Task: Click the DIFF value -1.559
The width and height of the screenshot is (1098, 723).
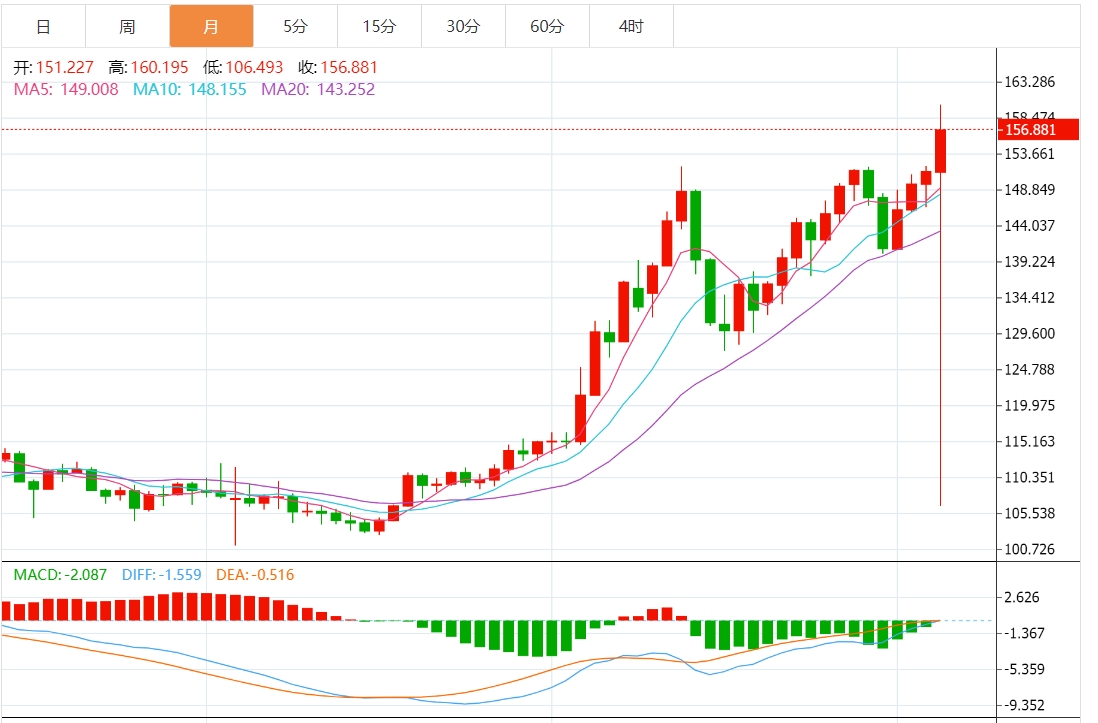Action: click(180, 575)
